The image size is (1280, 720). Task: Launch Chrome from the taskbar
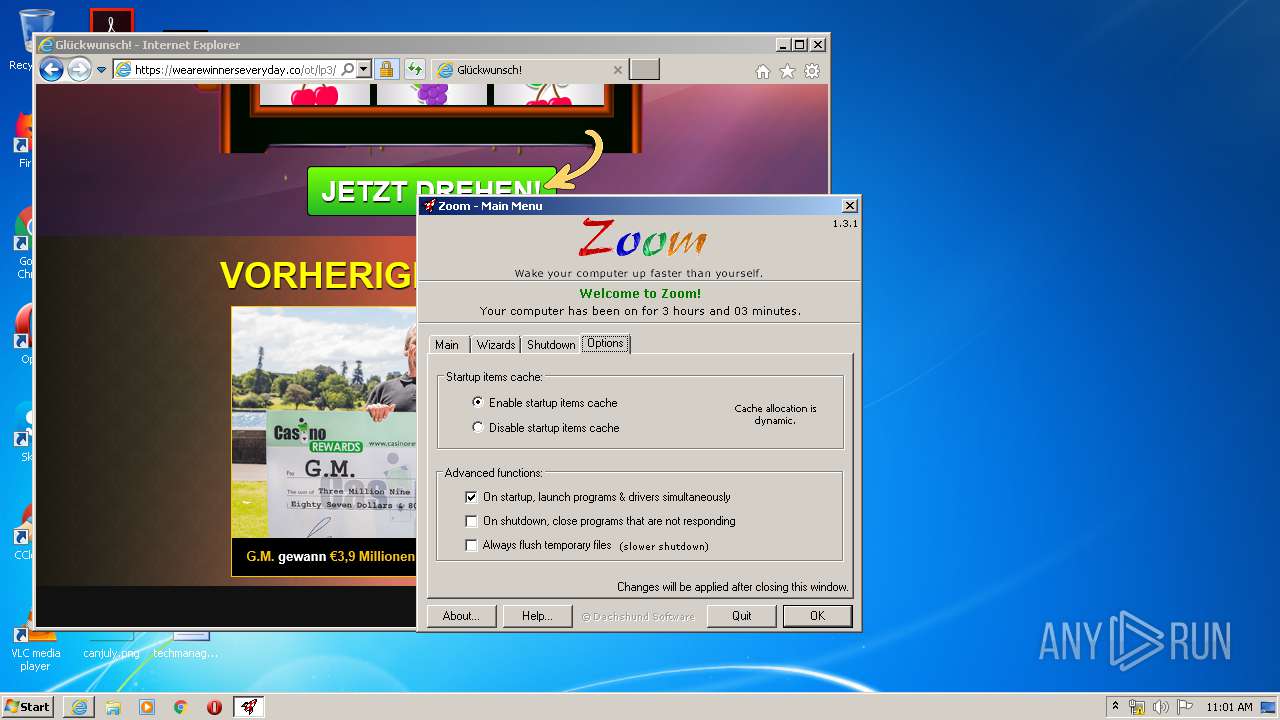pos(180,707)
